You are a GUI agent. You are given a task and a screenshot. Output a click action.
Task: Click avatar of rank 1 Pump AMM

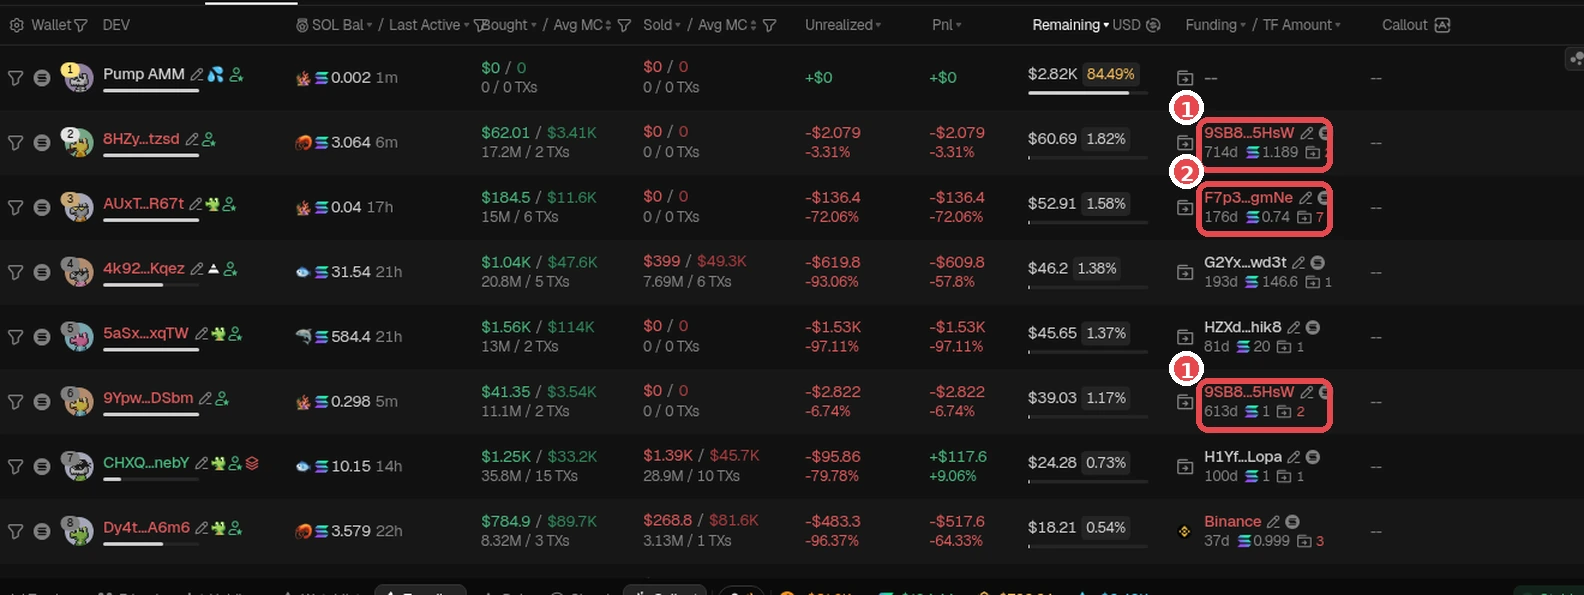[79, 79]
